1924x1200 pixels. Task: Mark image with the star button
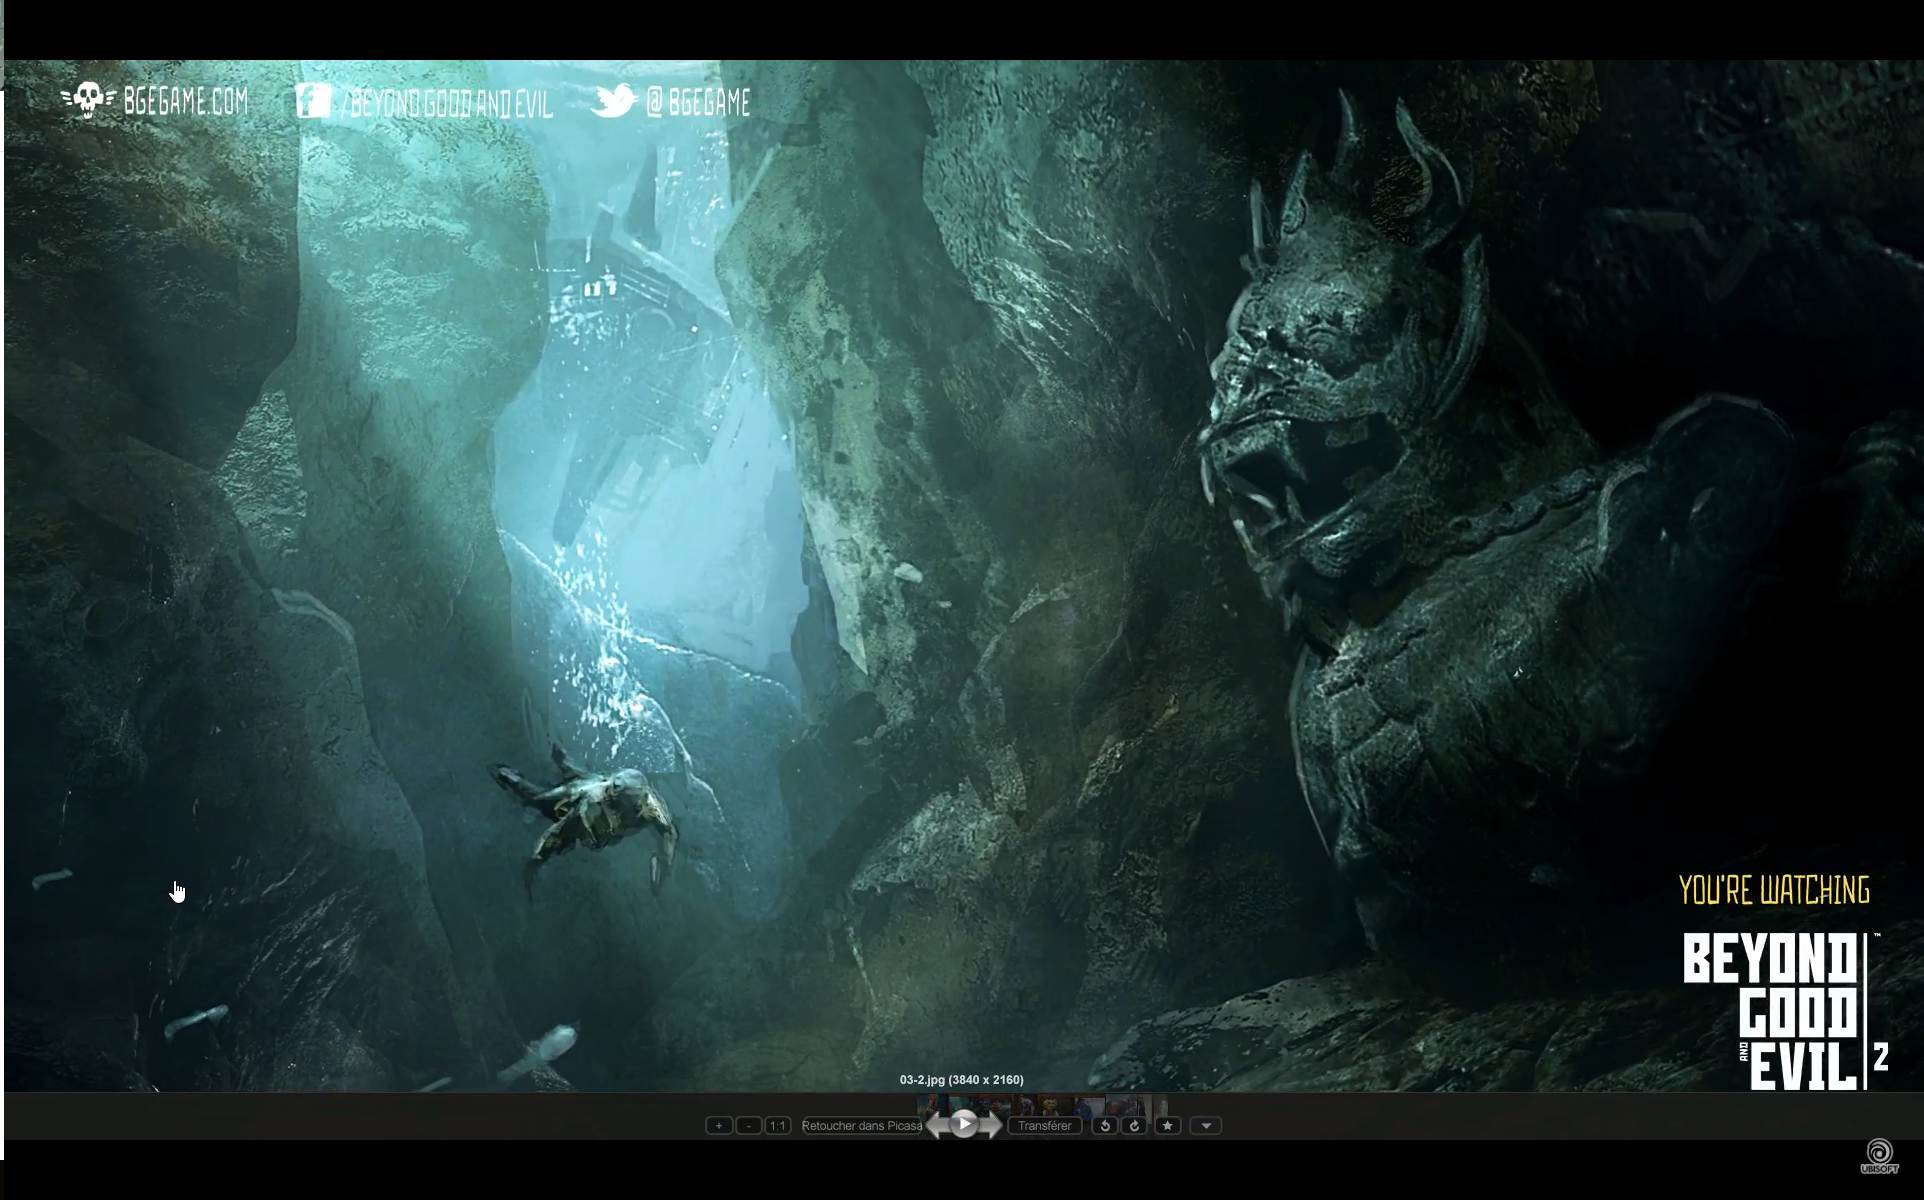[1167, 1125]
